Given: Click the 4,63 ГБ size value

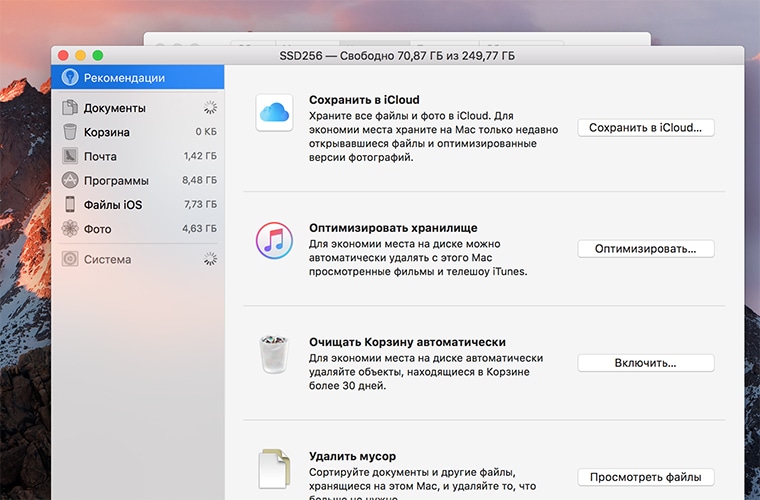Looking at the screenshot, I should click(x=200, y=229).
